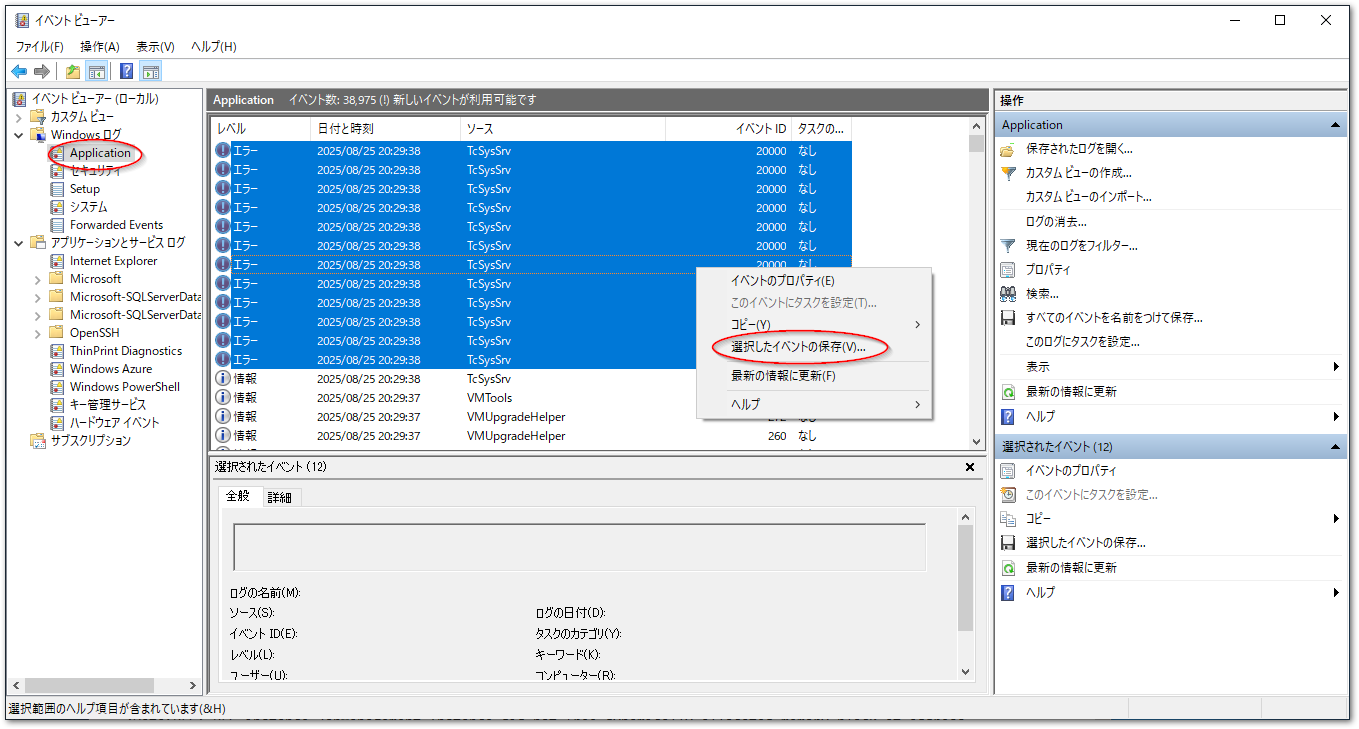Close the 選択されたイベント (12) detail pane
1359x729 pixels.
point(970,467)
